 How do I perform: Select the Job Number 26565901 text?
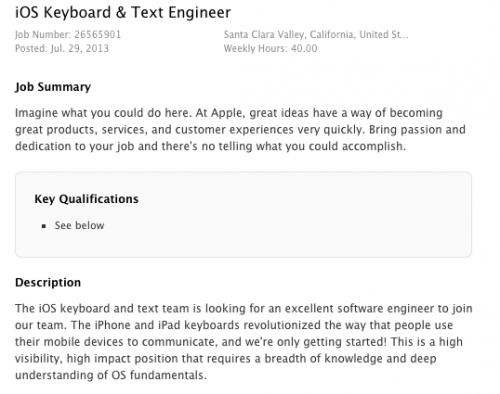coord(68,35)
